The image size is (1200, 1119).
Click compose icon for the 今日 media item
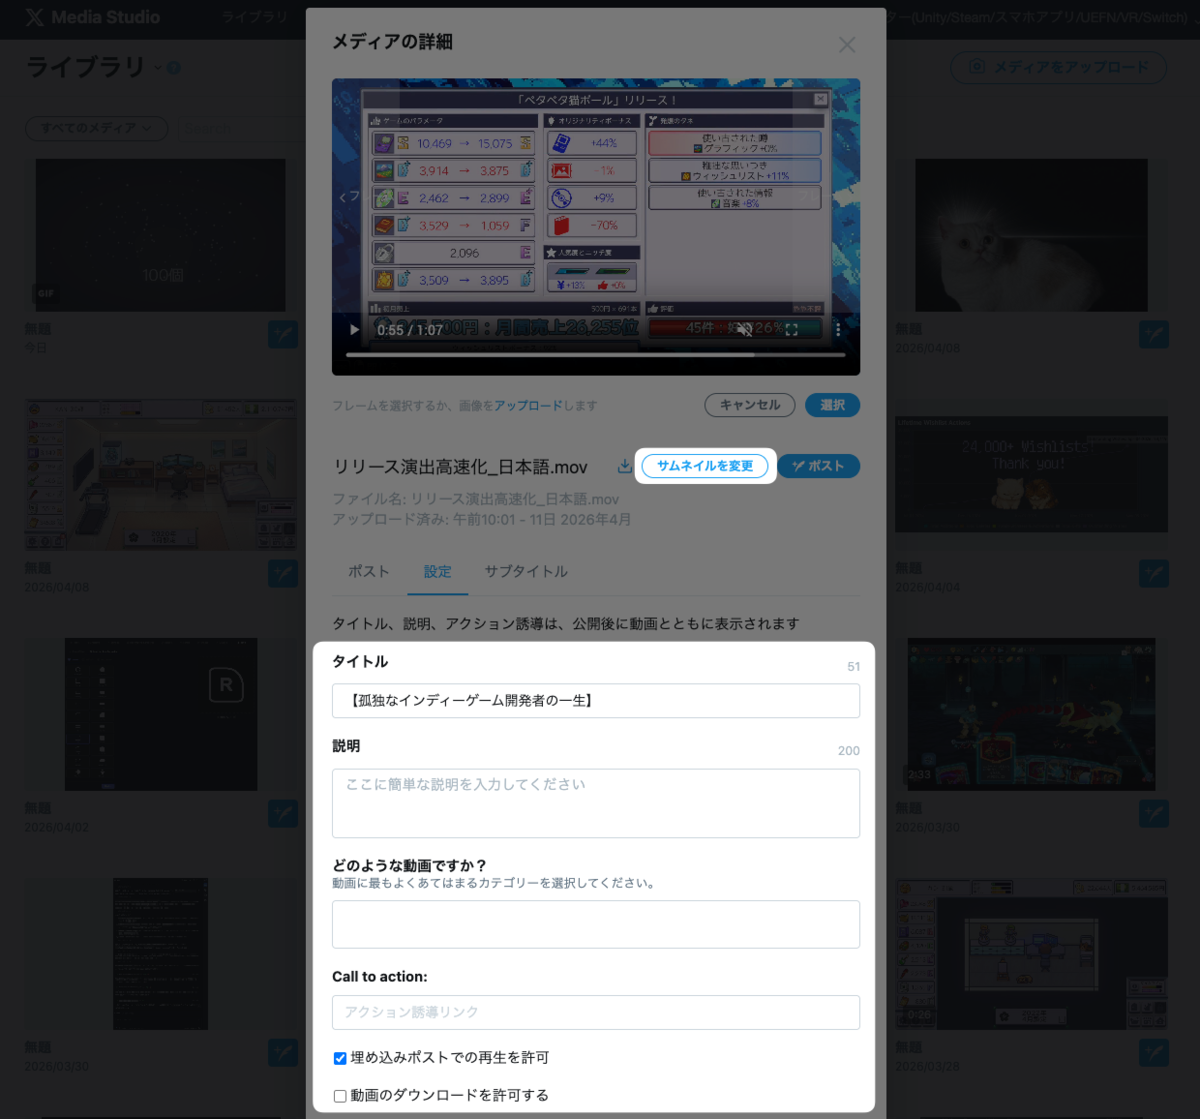click(x=283, y=334)
